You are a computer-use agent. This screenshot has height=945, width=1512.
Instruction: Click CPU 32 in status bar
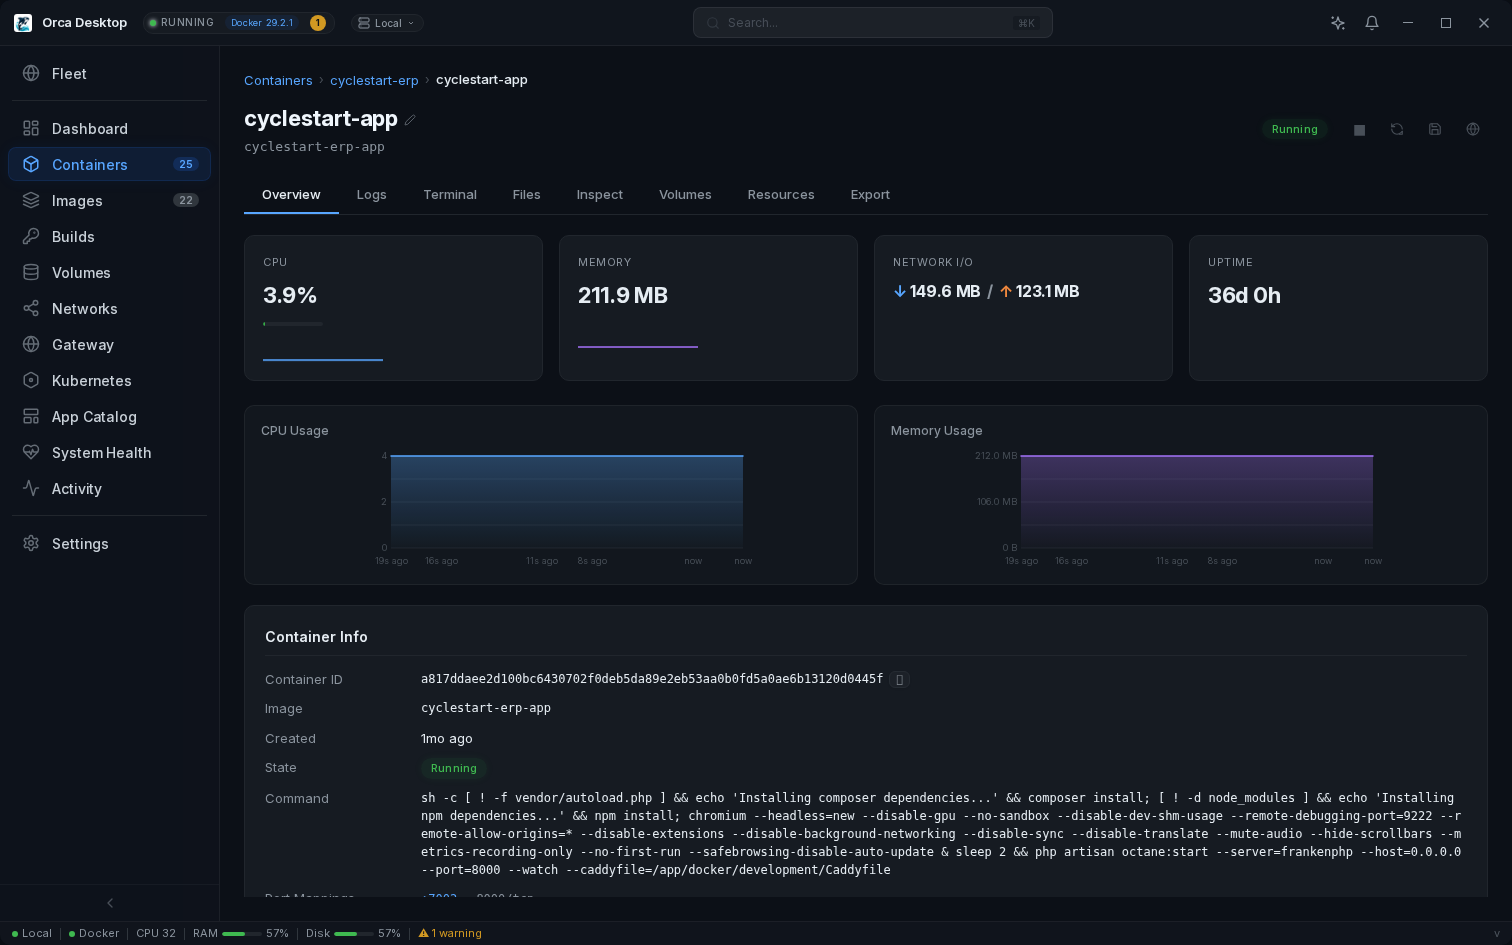156,934
